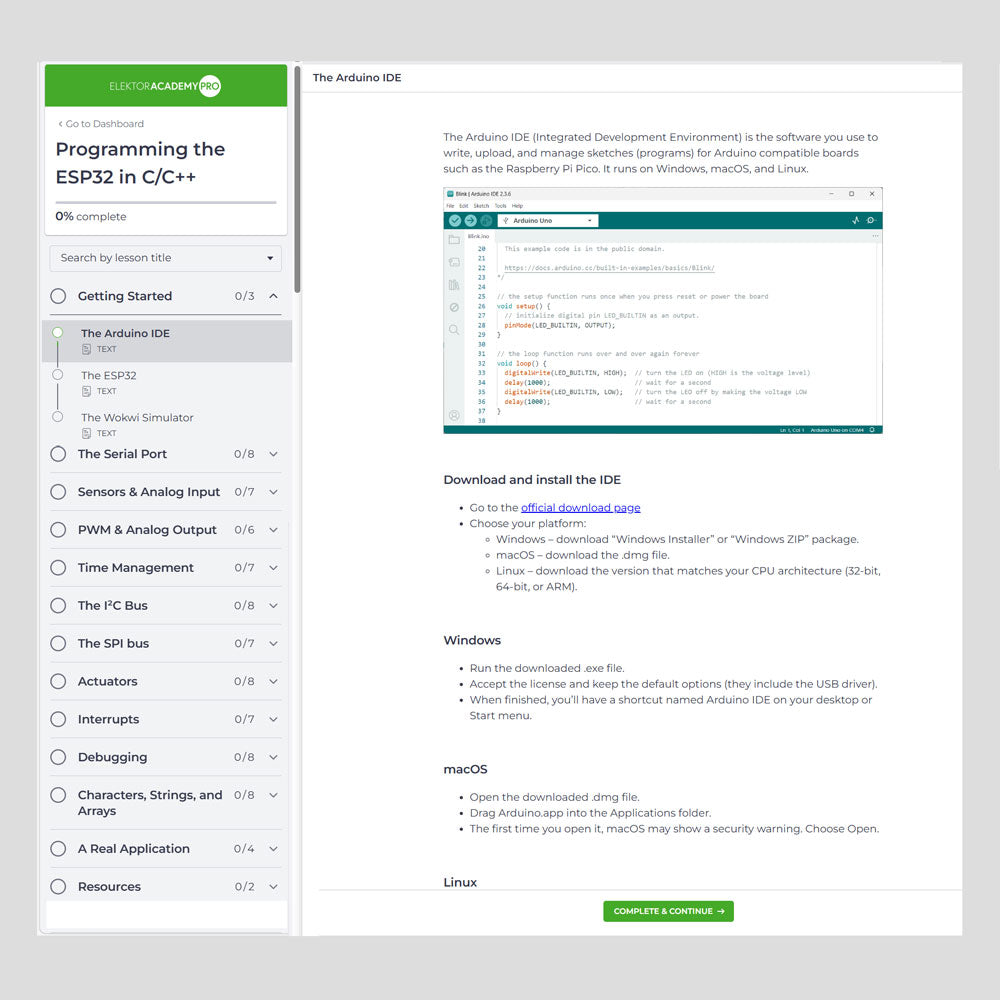Click the arrow icon on Complete & Continue

[x=721, y=912]
